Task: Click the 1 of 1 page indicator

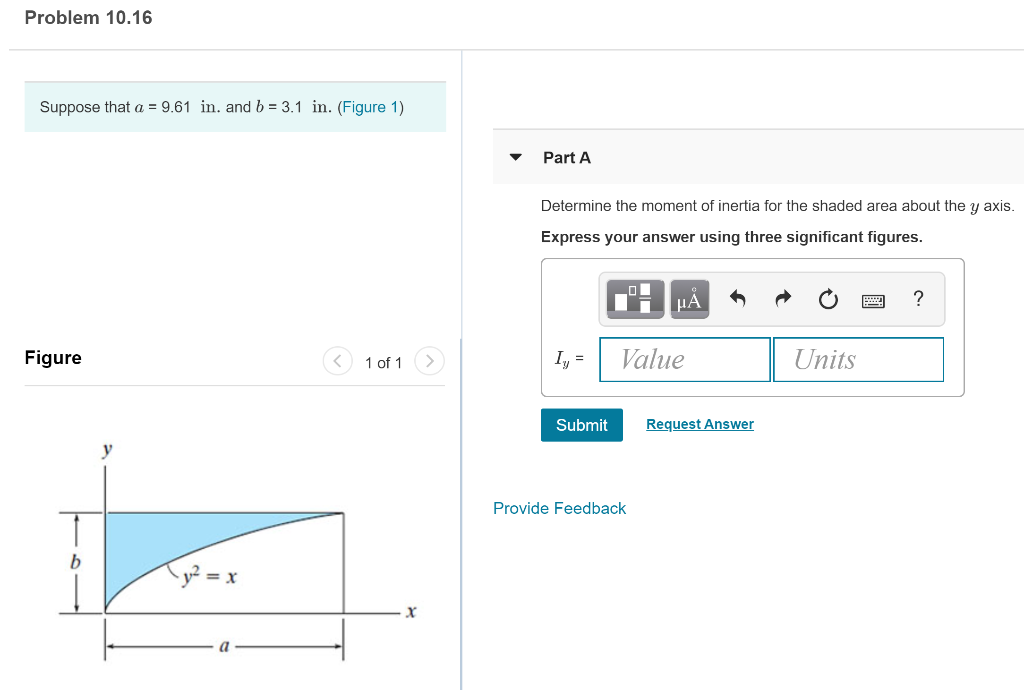Action: click(383, 362)
